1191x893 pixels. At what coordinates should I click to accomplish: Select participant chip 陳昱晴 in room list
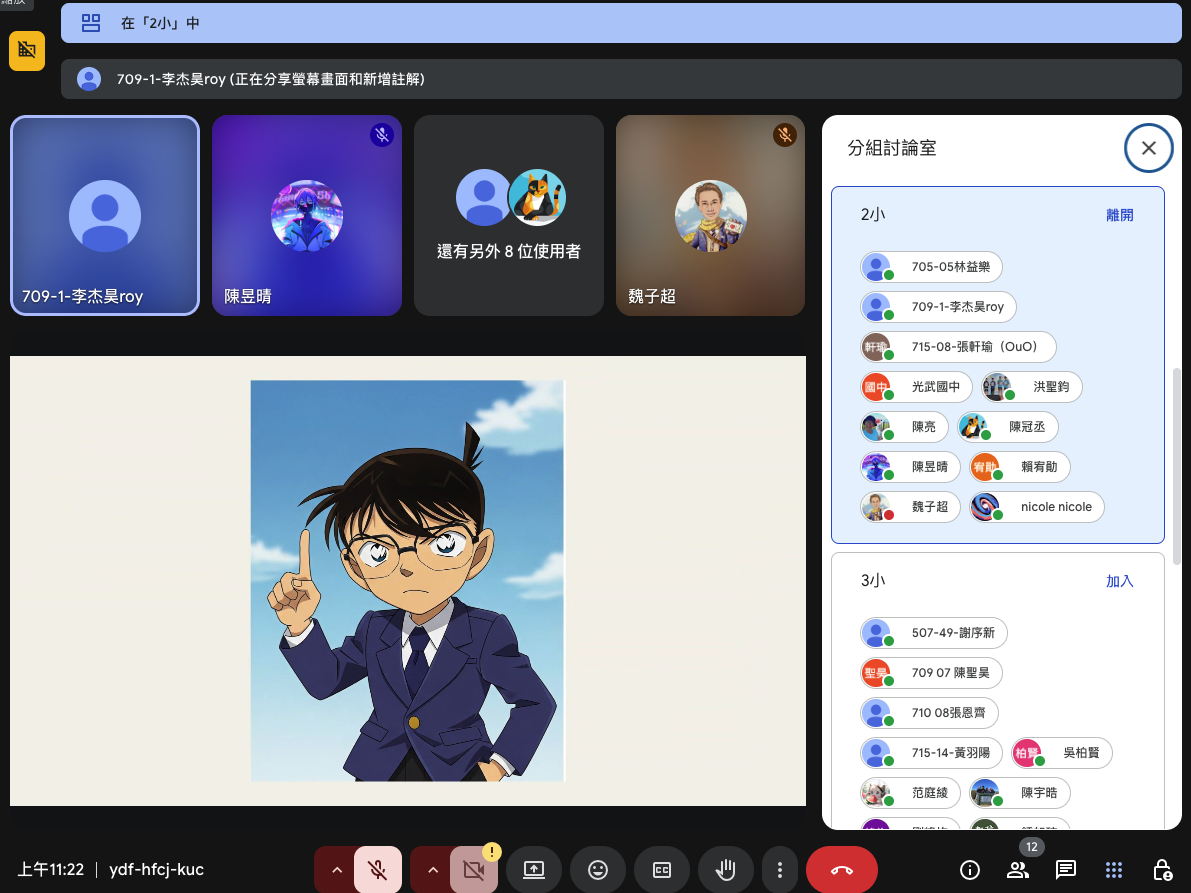tap(910, 467)
